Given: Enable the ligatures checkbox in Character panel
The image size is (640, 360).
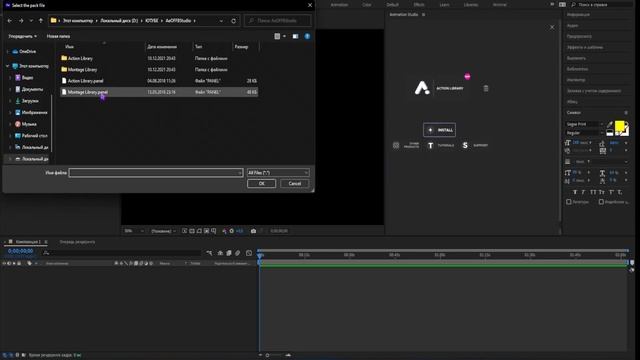Looking at the screenshot, I should pos(569,202).
